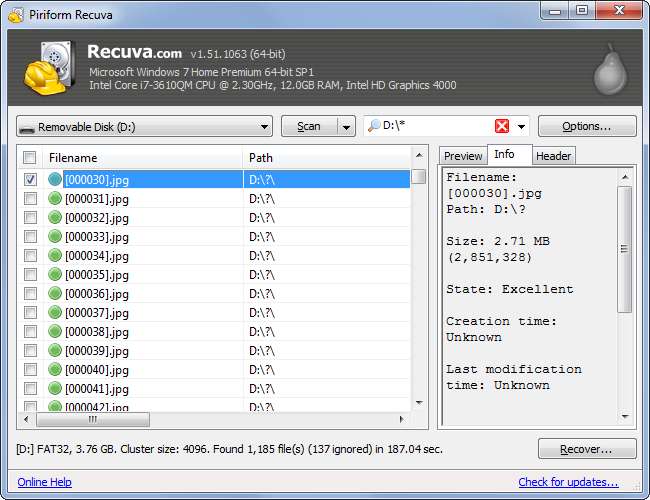Click the green status dot for [000033].jpg
Viewport: 650px width, 500px height.
tap(55, 236)
